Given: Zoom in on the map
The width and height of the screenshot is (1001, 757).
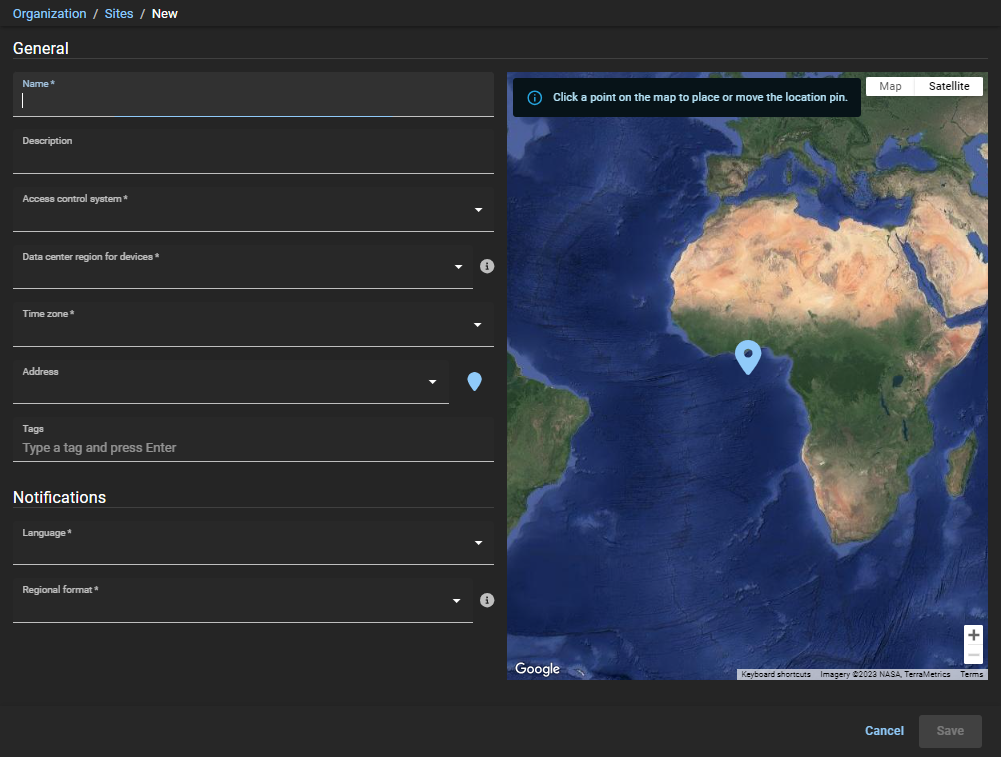Looking at the screenshot, I should 973,635.
